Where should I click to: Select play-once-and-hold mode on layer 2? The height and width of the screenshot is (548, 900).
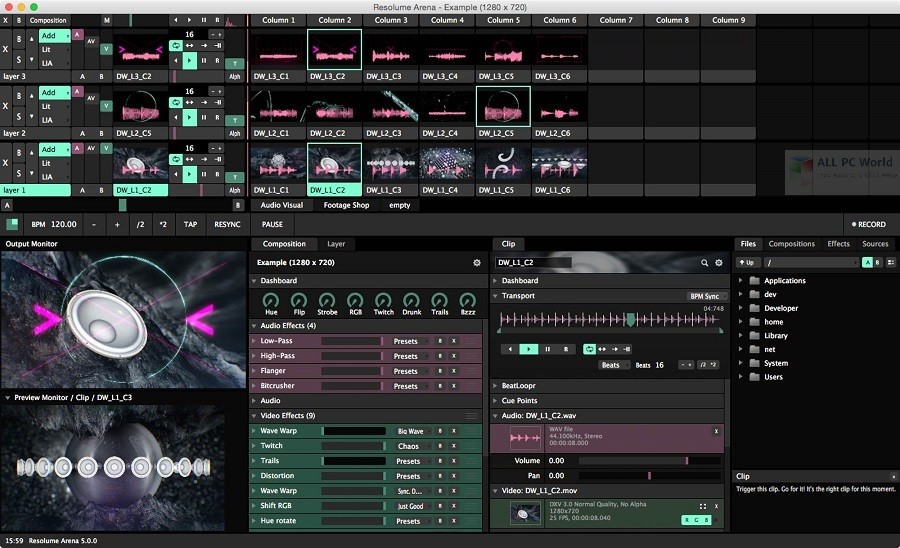pos(218,102)
